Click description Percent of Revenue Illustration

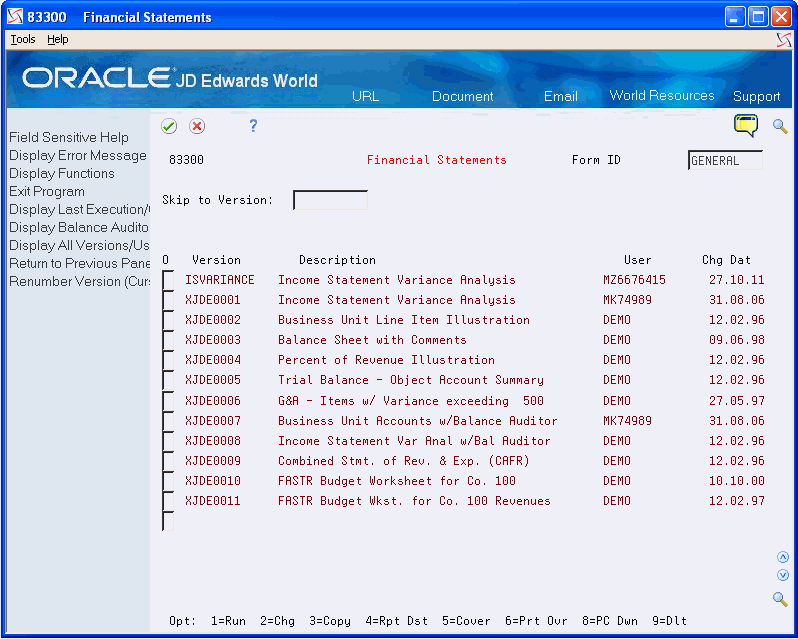pyautogui.click(x=386, y=360)
